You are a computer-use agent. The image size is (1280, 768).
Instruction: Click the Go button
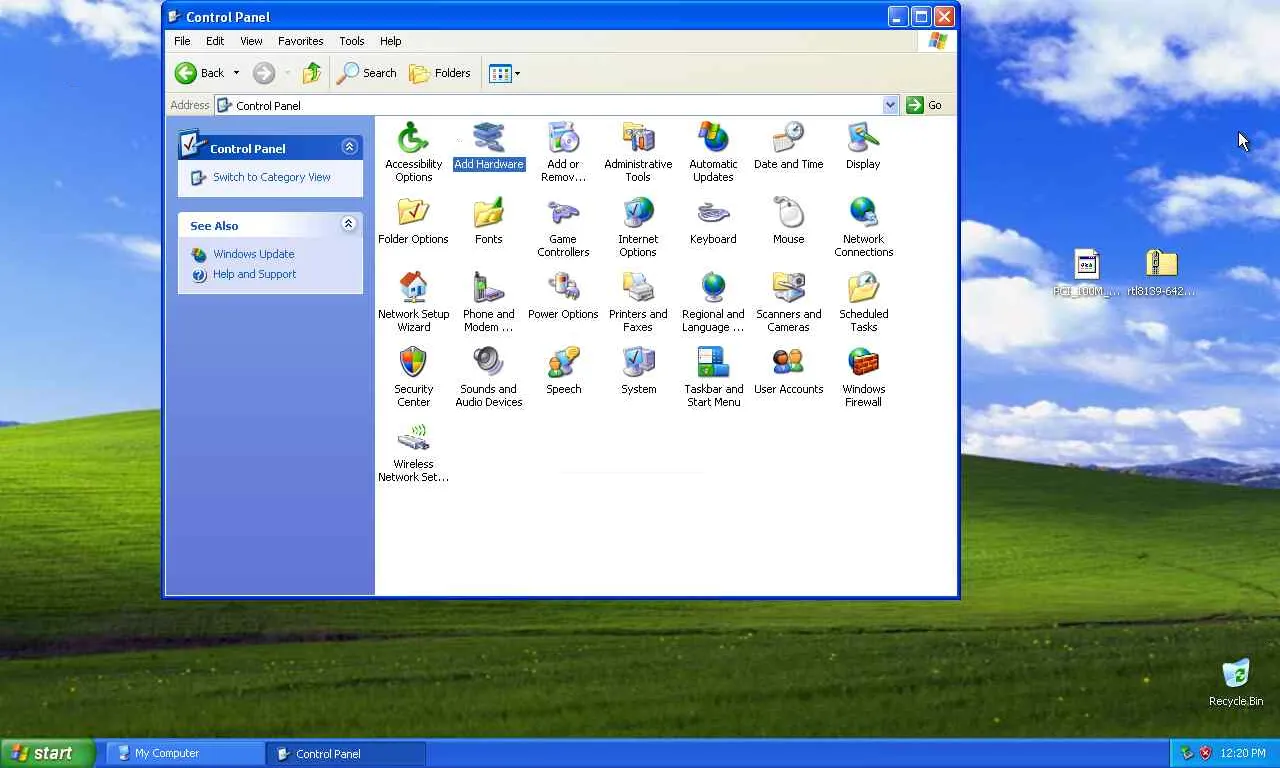pos(925,105)
